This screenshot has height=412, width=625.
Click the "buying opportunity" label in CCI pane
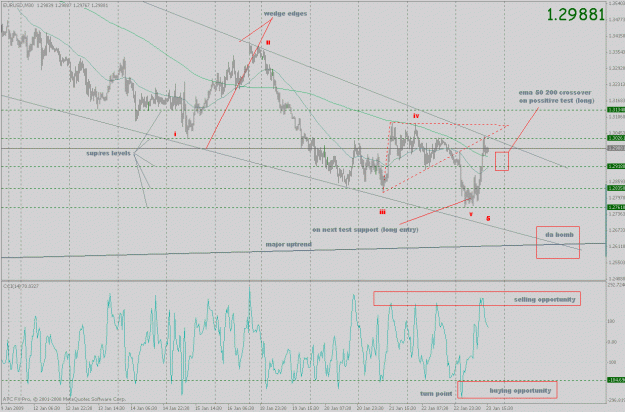520,390
